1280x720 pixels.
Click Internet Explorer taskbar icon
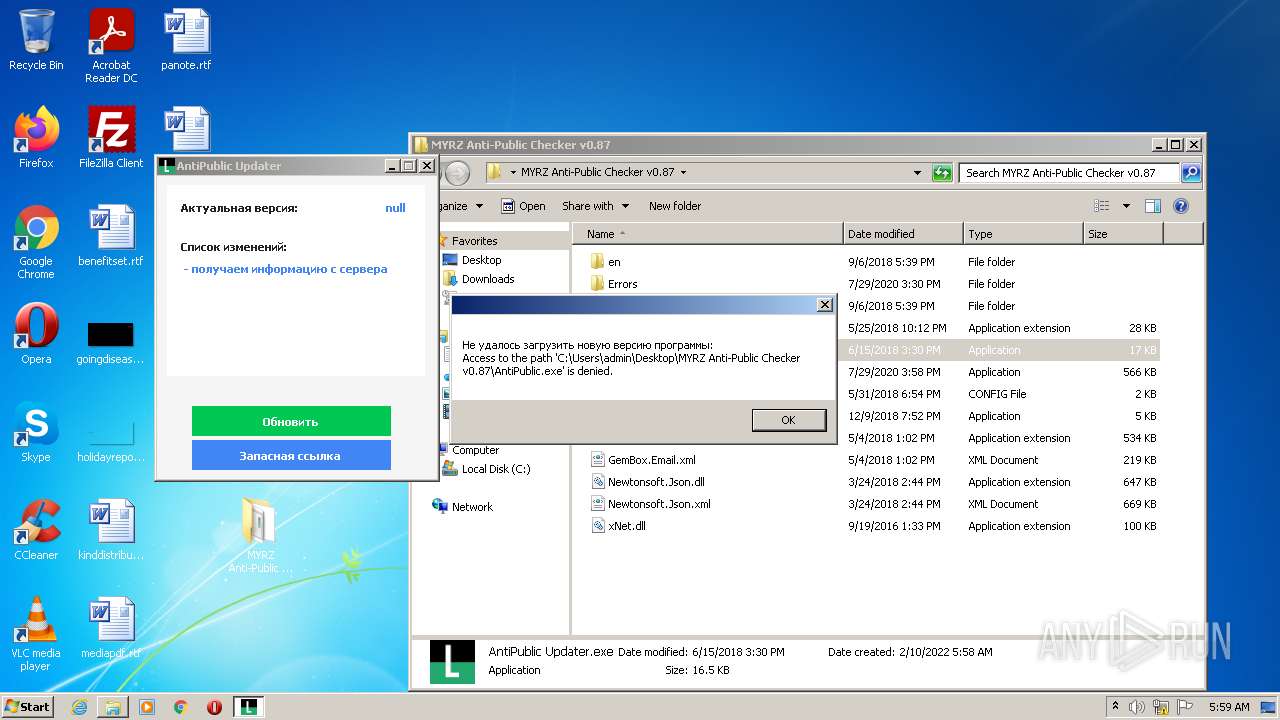pos(79,707)
